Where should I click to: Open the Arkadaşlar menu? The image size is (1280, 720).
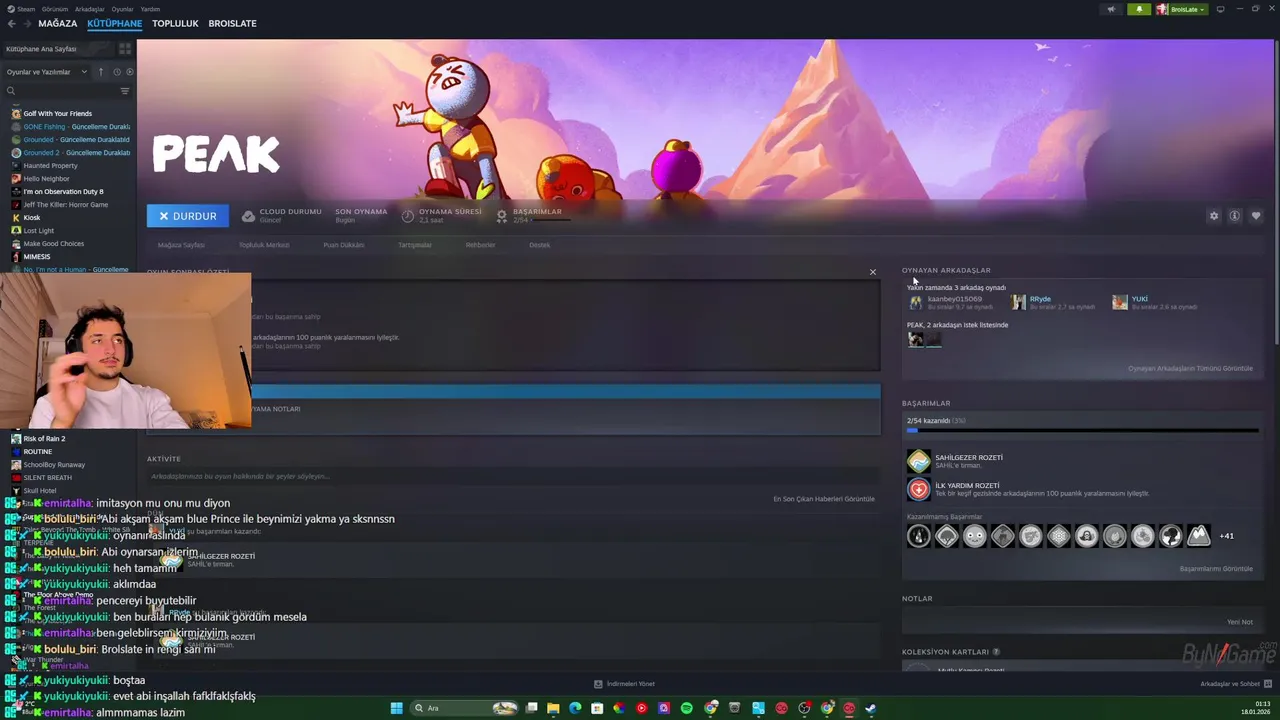[89, 9]
